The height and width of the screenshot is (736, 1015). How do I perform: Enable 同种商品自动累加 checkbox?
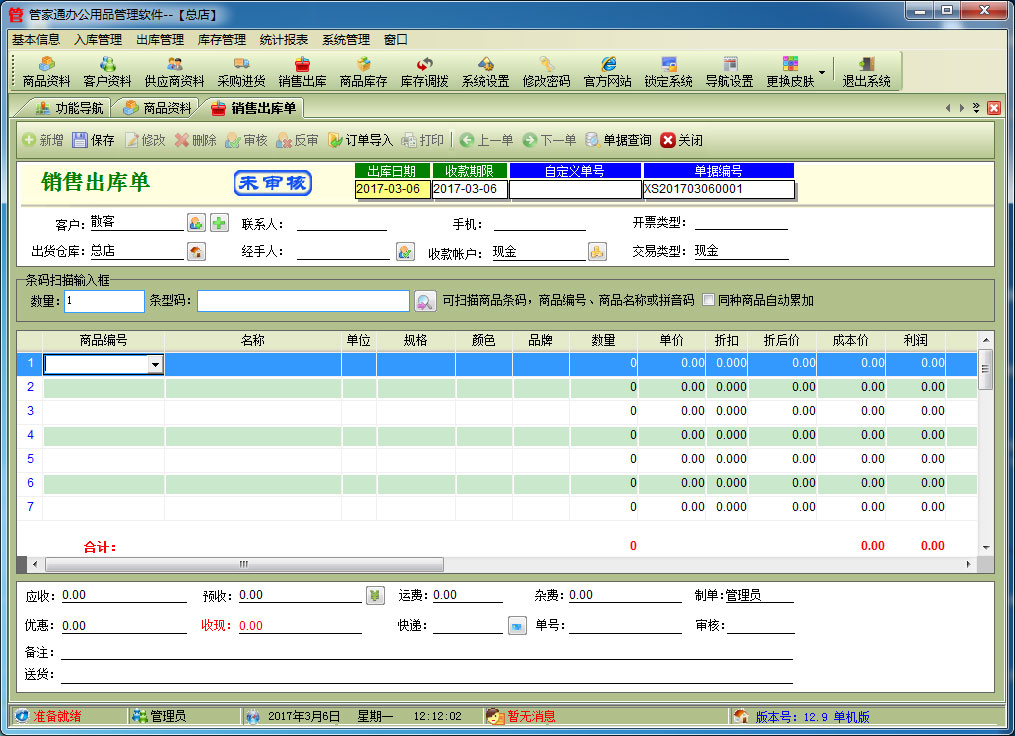(x=708, y=300)
